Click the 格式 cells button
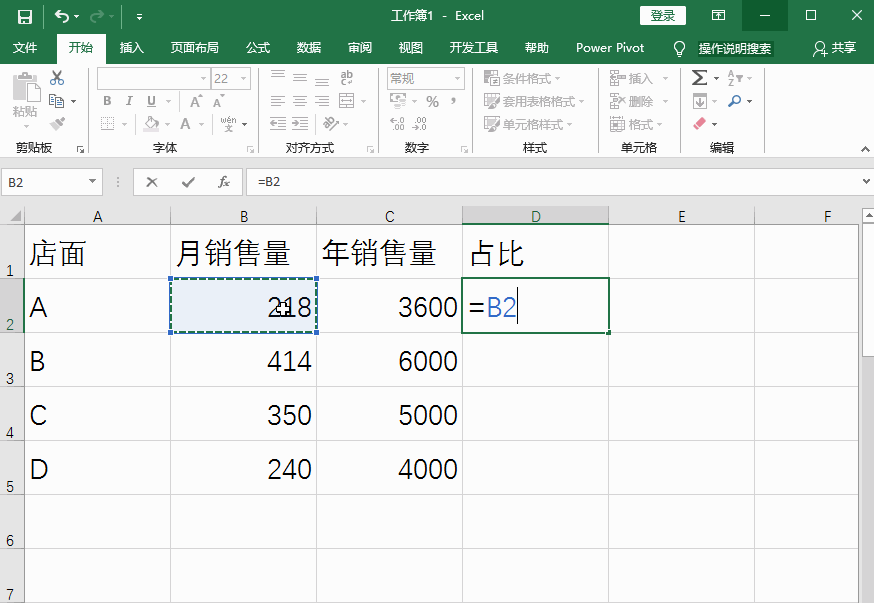The width and height of the screenshot is (874, 603). coord(636,124)
